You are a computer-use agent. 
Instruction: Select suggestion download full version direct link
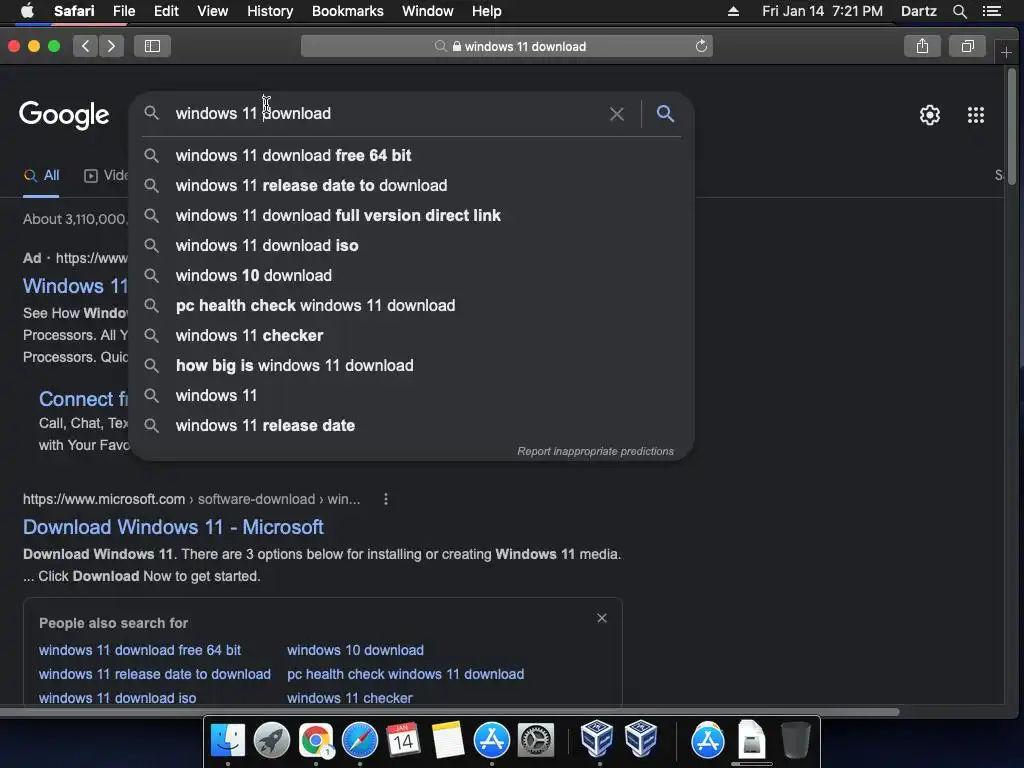pyautogui.click(x=411, y=216)
